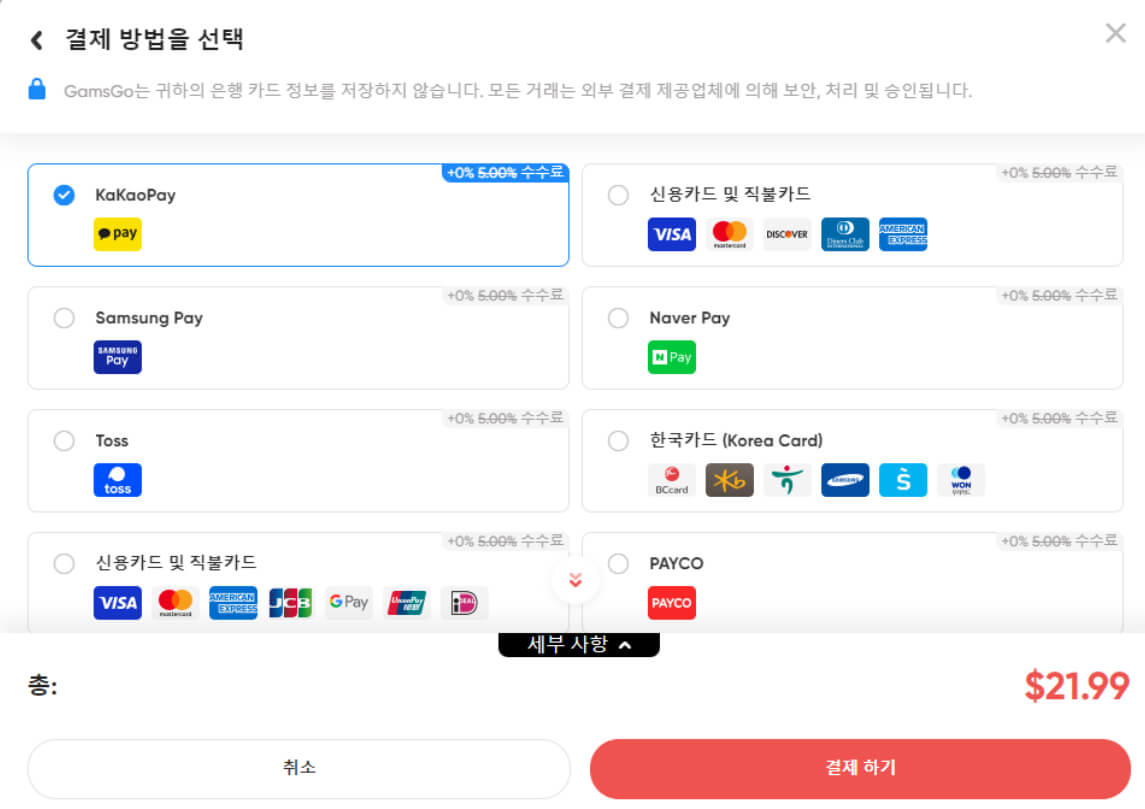The image size is (1145, 809).
Task: Click the Discover card logo
Action: (x=787, y=234)
